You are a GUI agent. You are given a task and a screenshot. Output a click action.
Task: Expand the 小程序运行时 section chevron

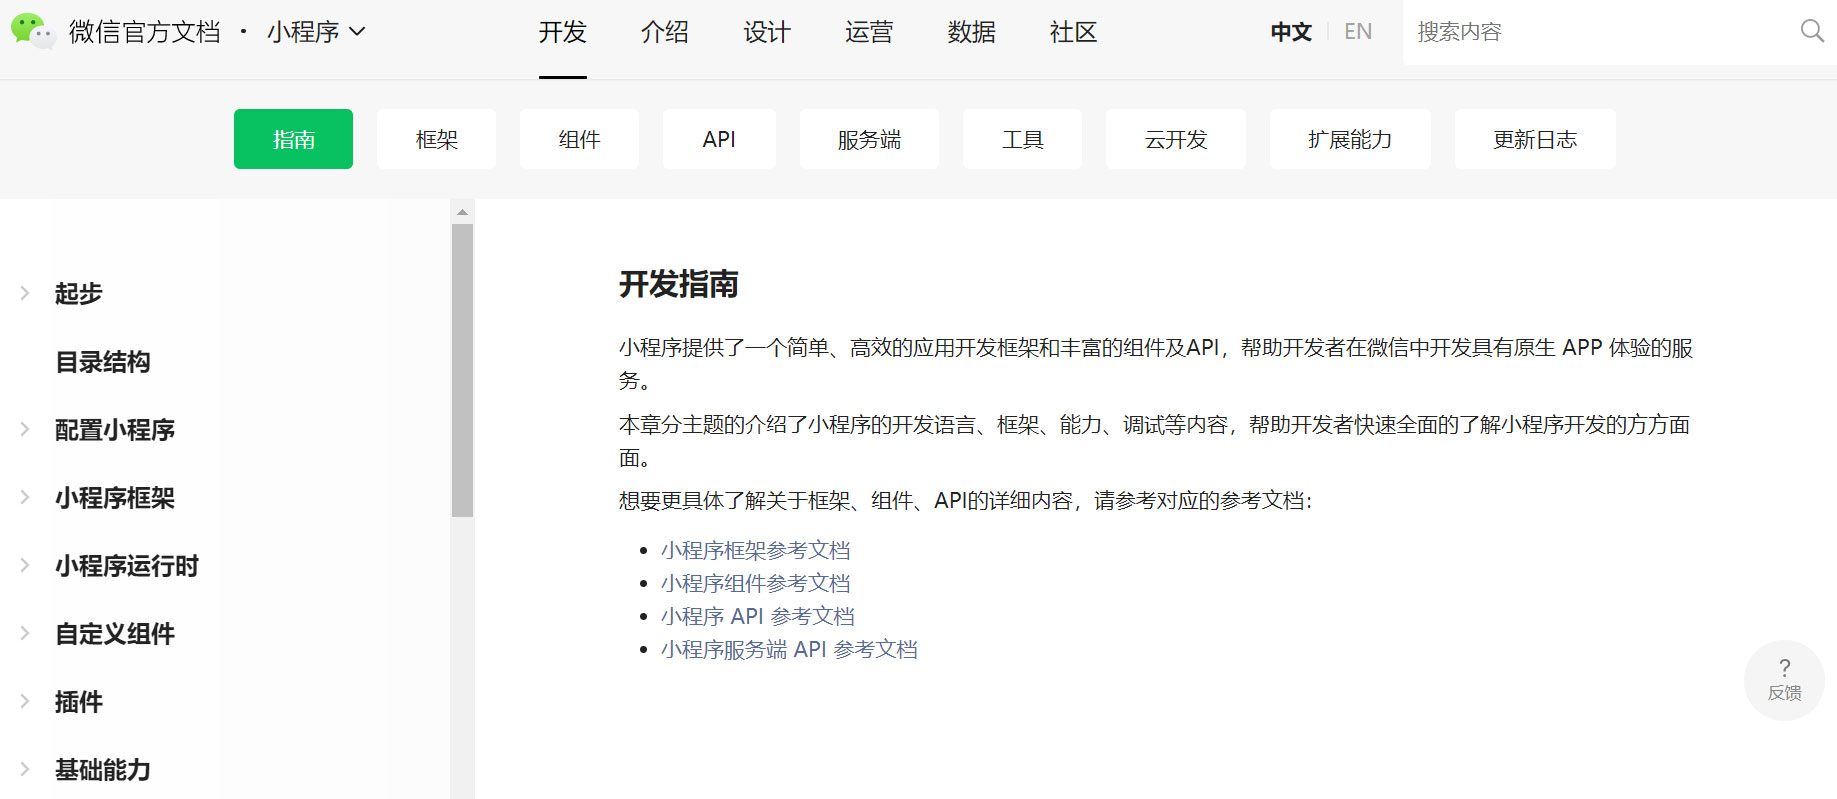coord(25,565)
